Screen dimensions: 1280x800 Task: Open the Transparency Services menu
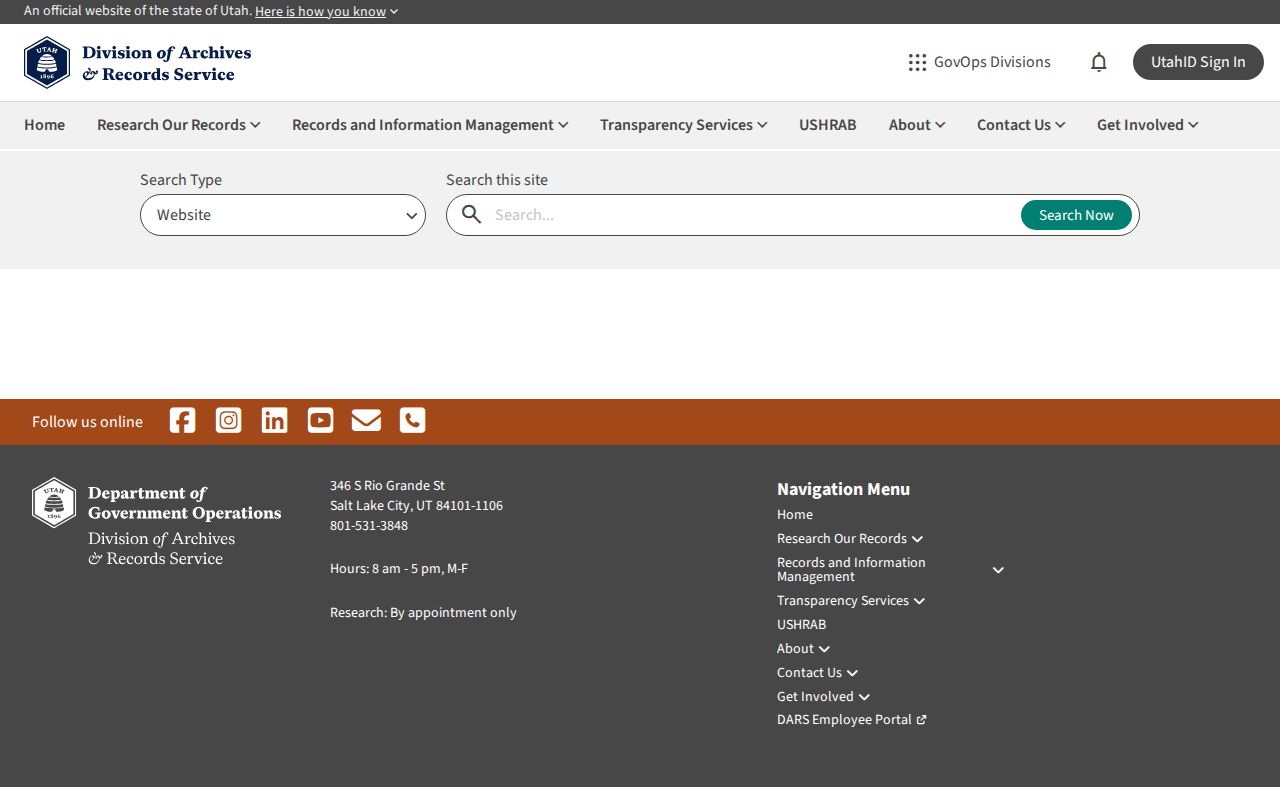click(684, 125)
